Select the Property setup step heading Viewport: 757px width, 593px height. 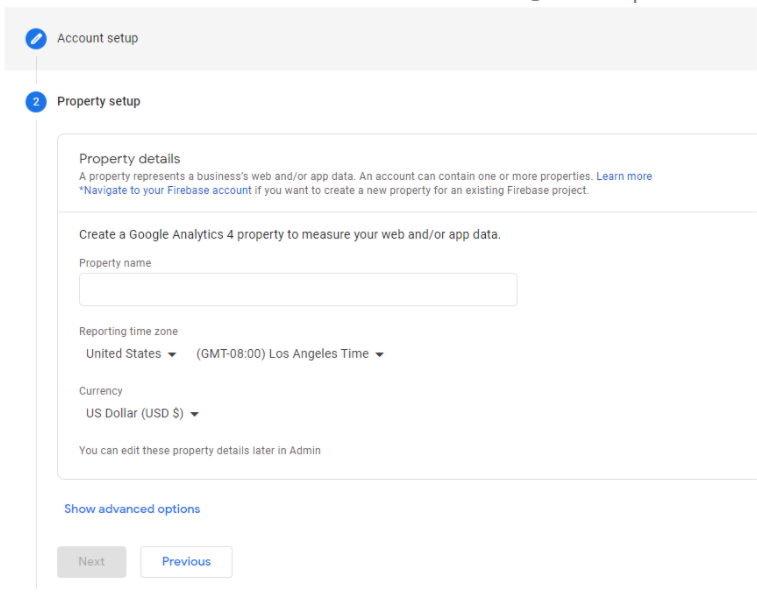(x=98, y=101)
